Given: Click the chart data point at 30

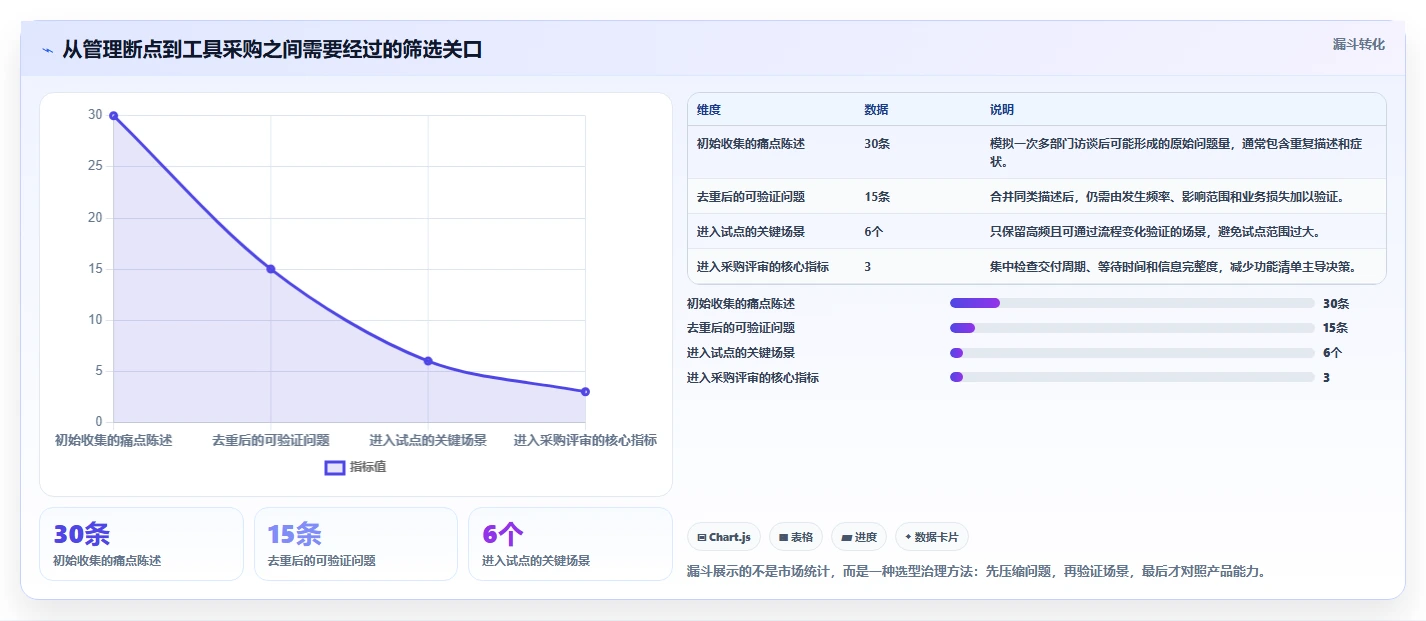Looking at the screenshot, I should (x=113, y=116).
